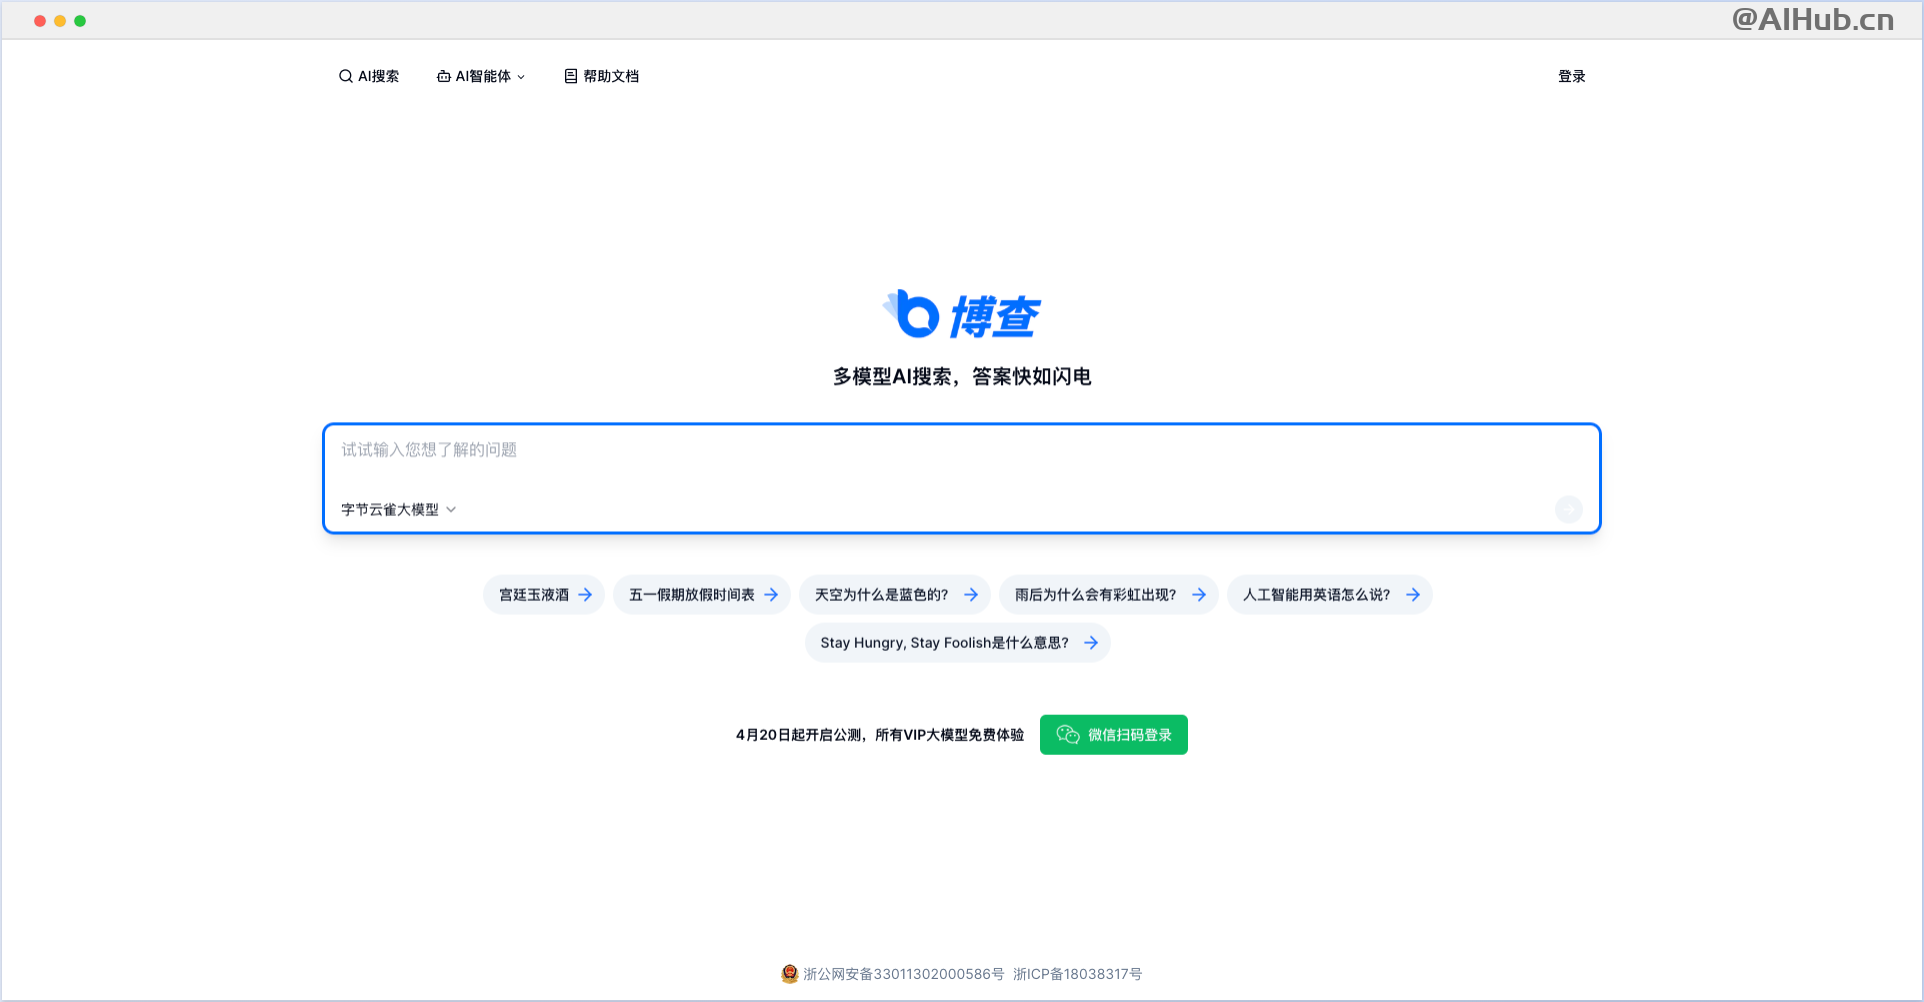Focus the question input field
This screenshot has width=1924, height=1002.
pyautogui.click(x=961, y=450)
